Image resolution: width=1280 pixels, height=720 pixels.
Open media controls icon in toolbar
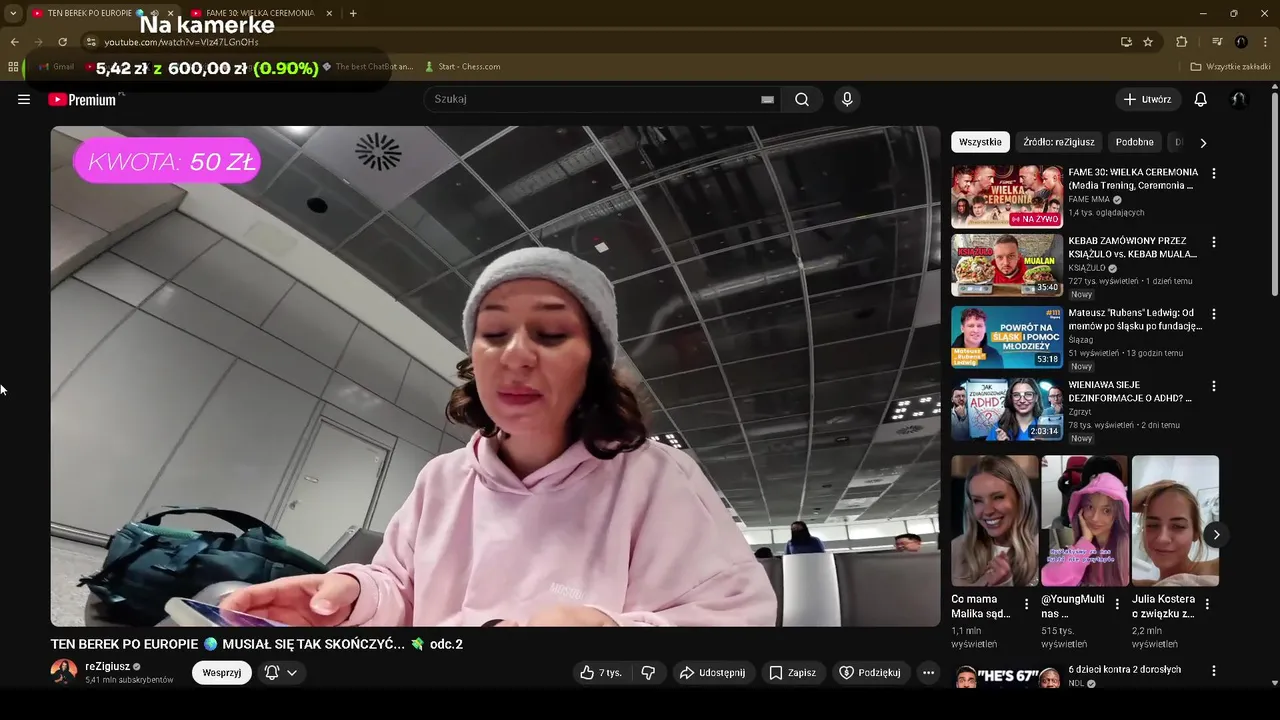(x=1217, y=42)
